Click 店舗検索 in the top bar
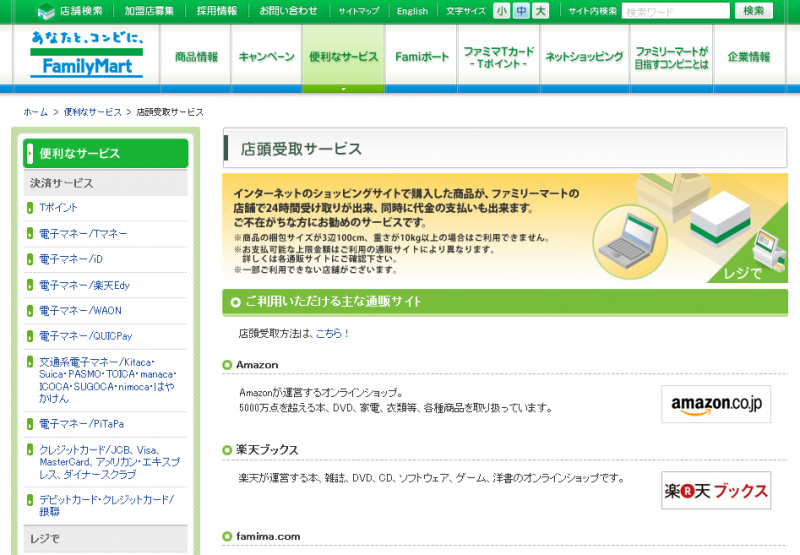The image size is (800, 555). 81,11
